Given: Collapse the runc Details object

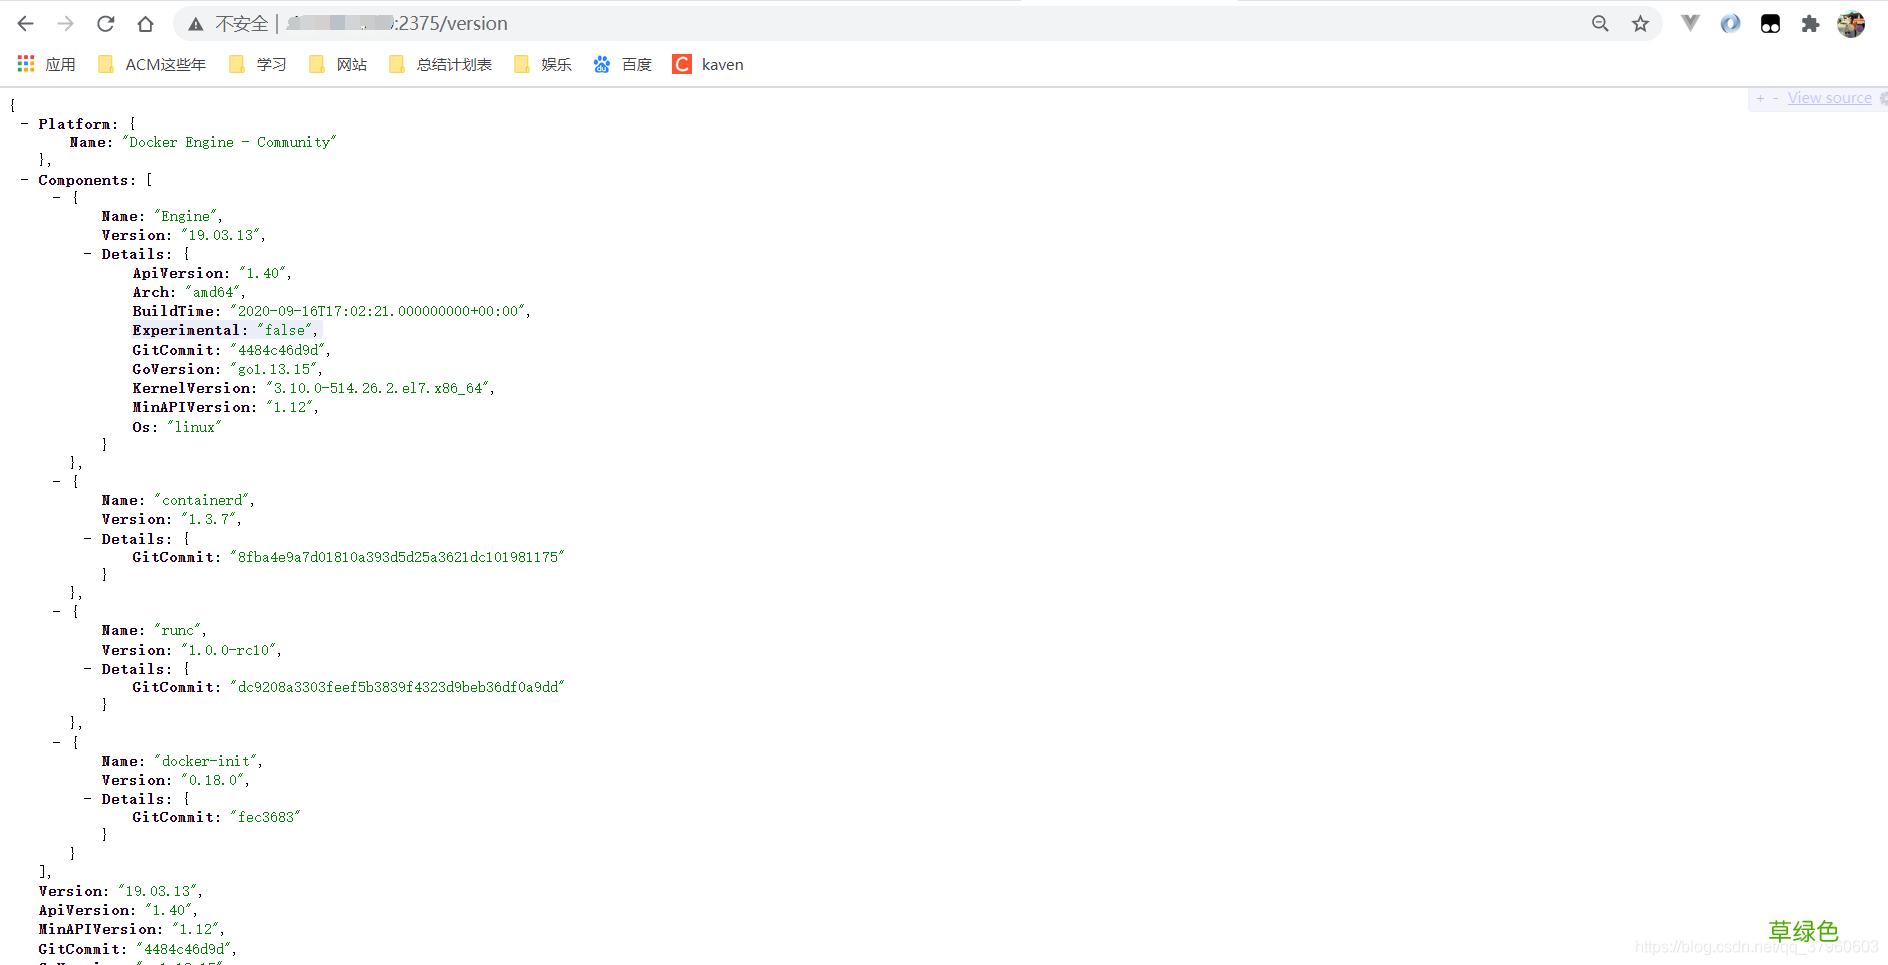Looking at the screenshot, I should click(x=88, y=669).
